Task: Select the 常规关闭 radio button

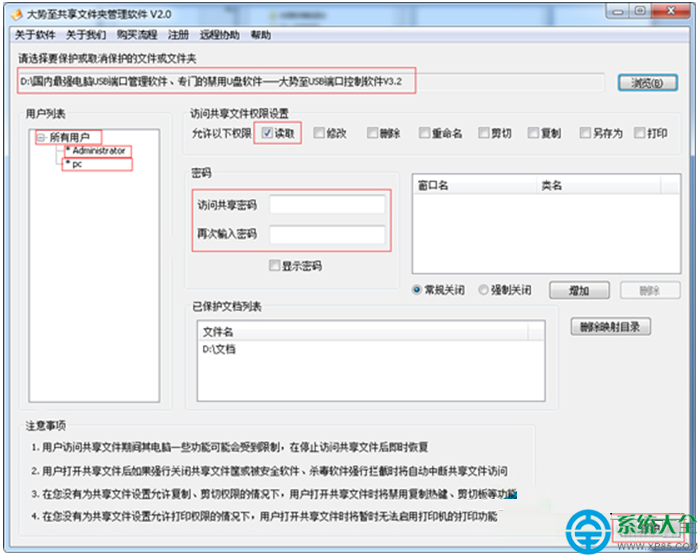Action: tap(417, 290)
